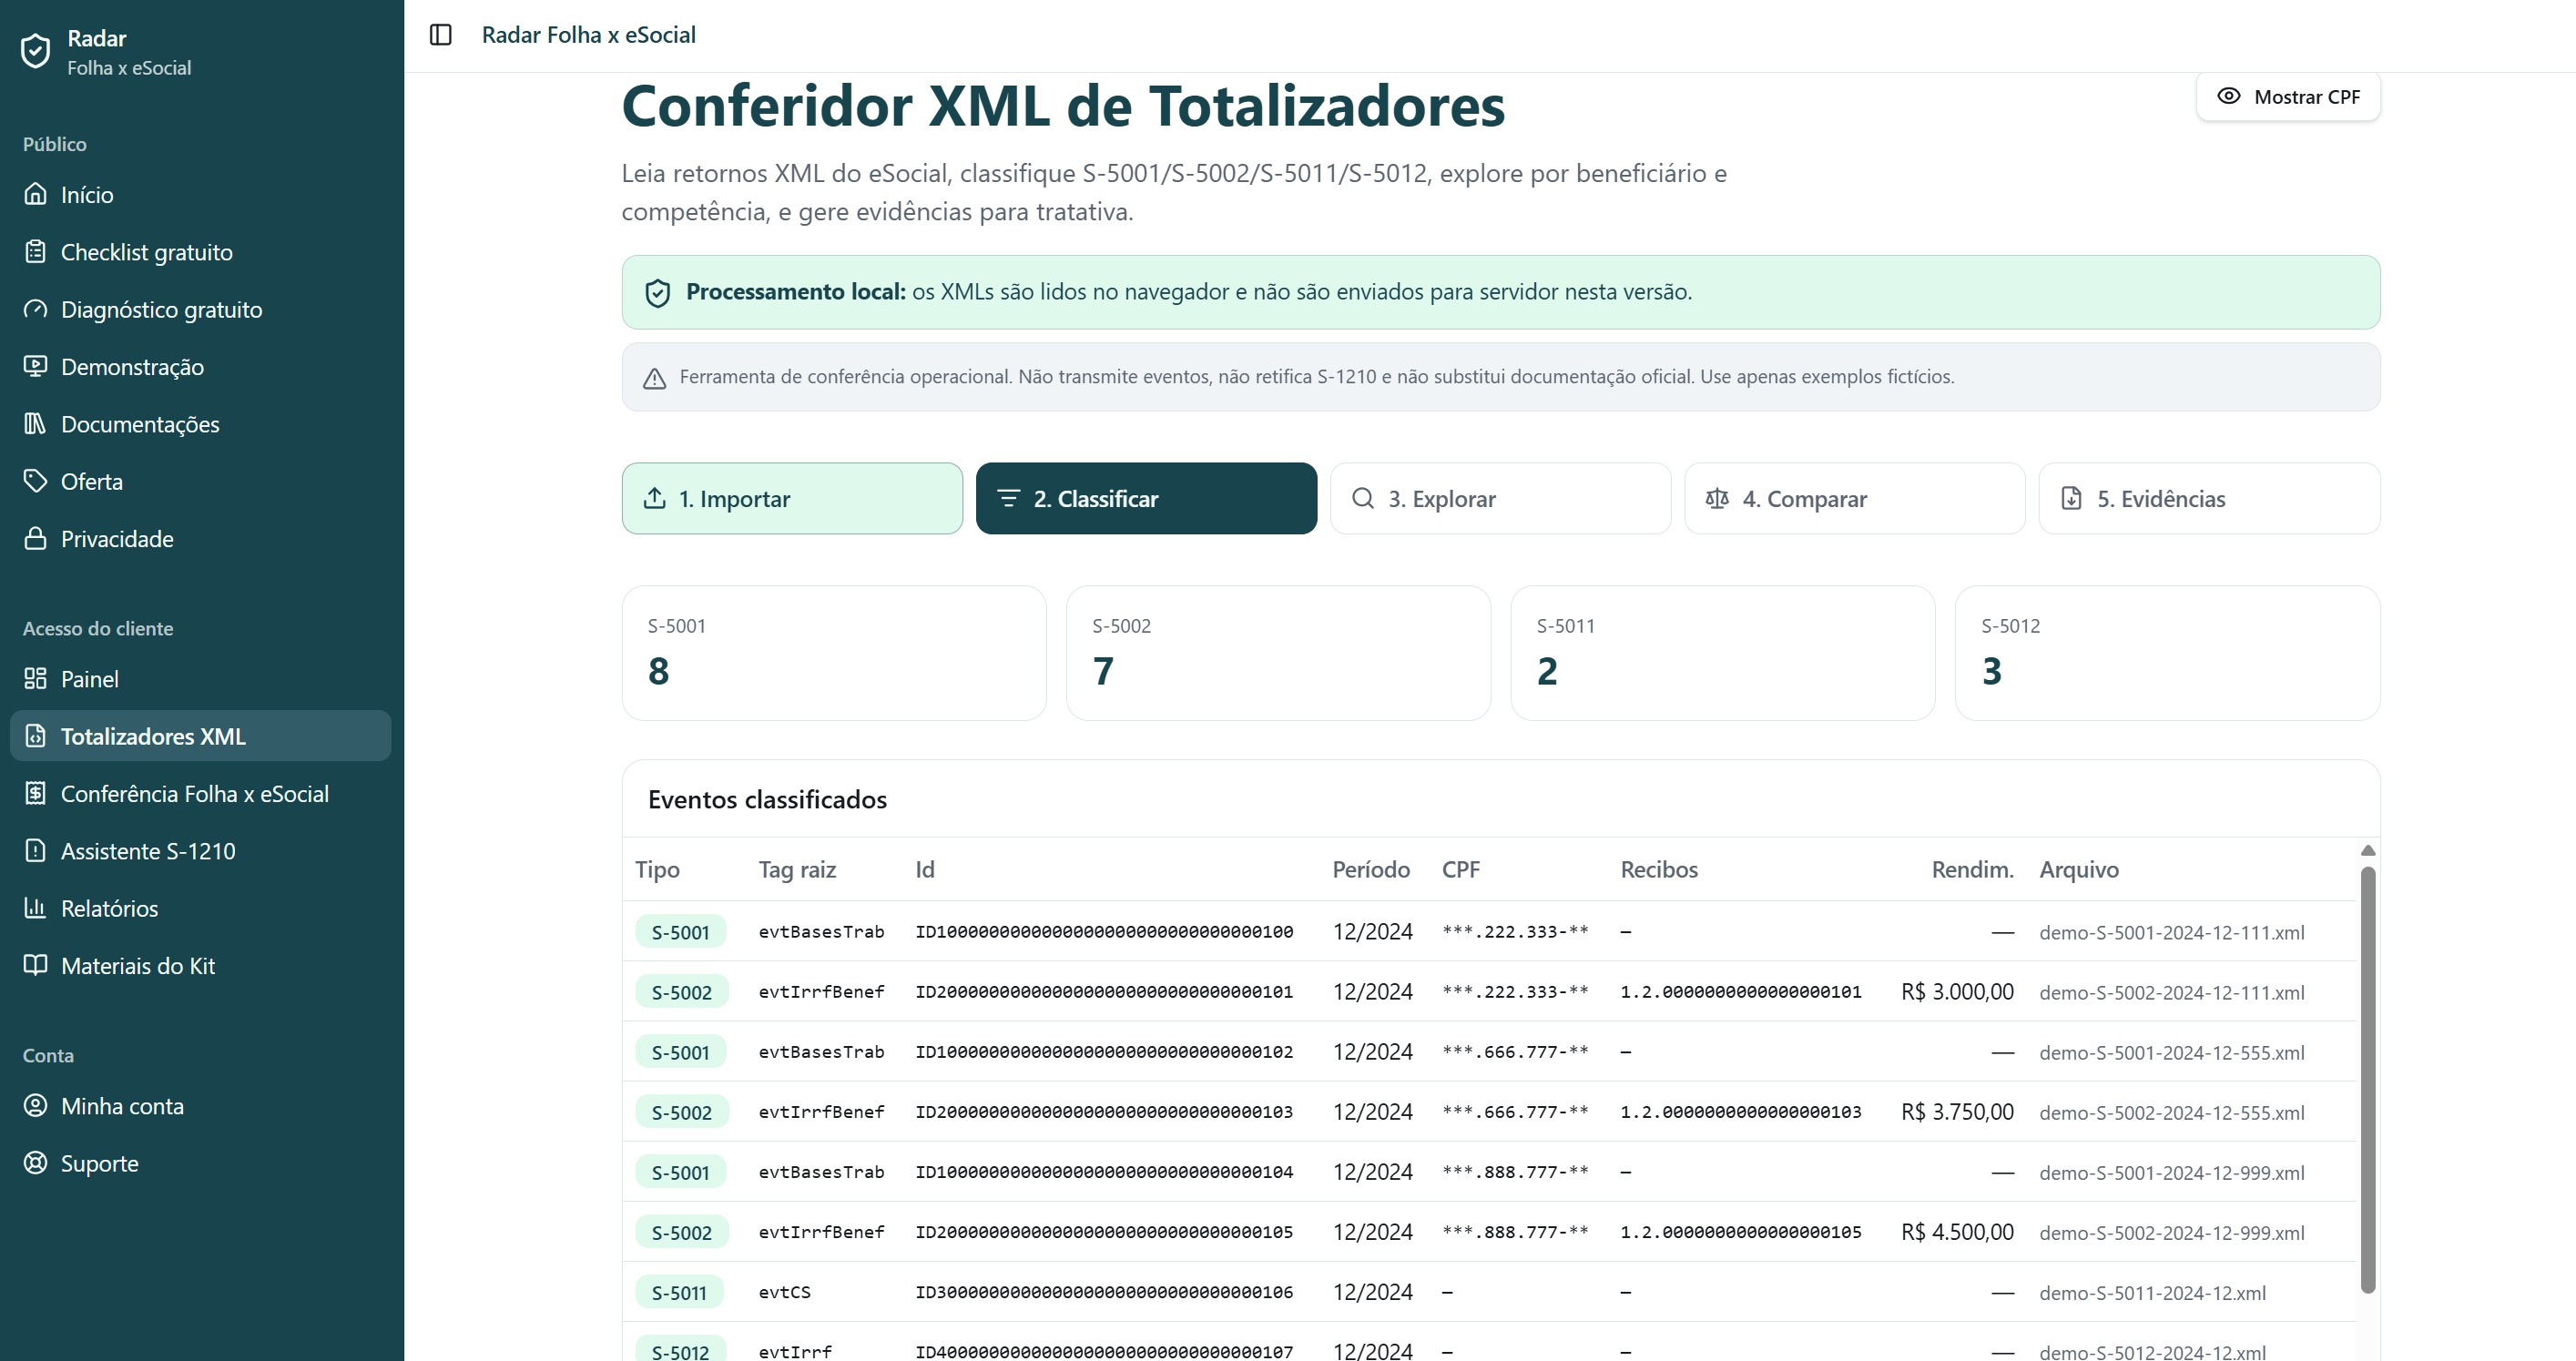Click the Painel dashboard icon
Image resolution: width=2576 pixels, height=1361 pixels.
click(x=36, y=679)
